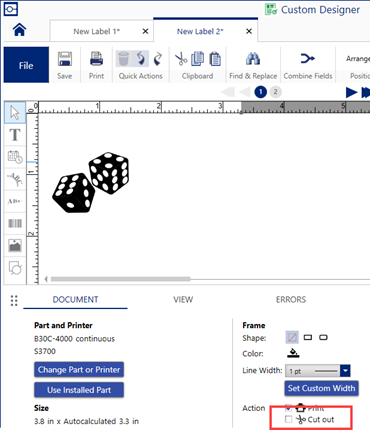The width and height of the screenshot is (370, 430).
Task: Open the VIEW panel tab
Action: (x=183, y=299)
